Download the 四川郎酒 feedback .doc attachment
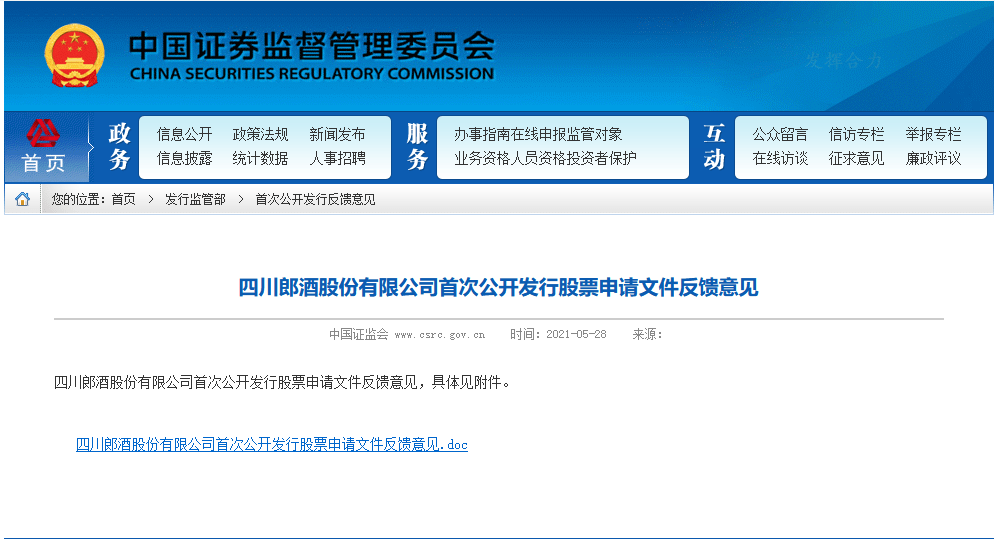The image size is (995, 539). click(272, 444)
